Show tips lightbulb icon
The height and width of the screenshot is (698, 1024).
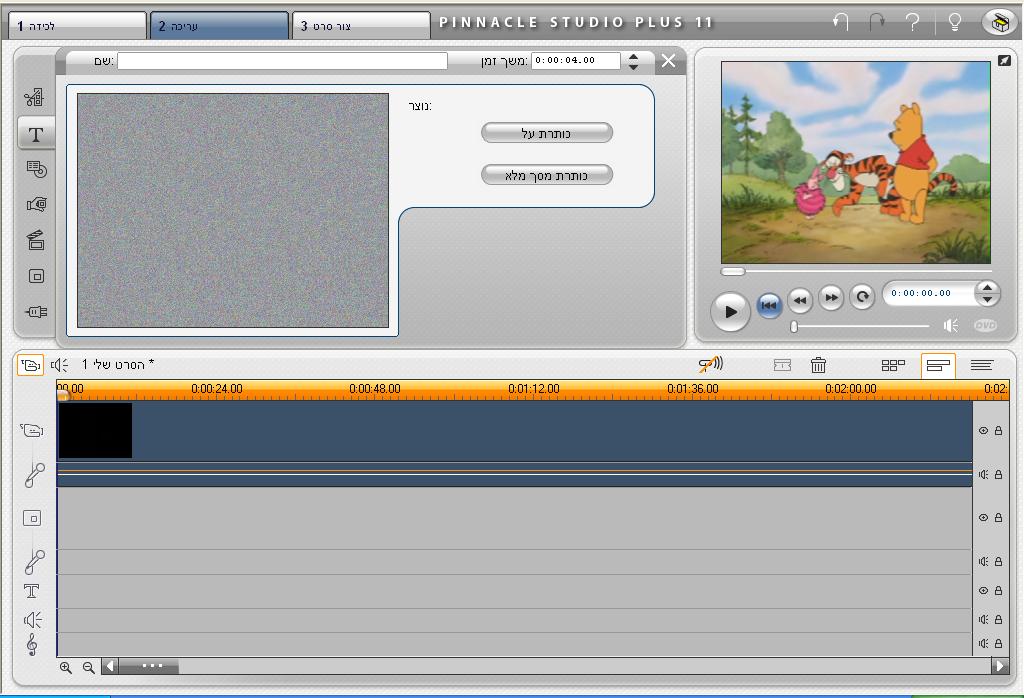954,22
